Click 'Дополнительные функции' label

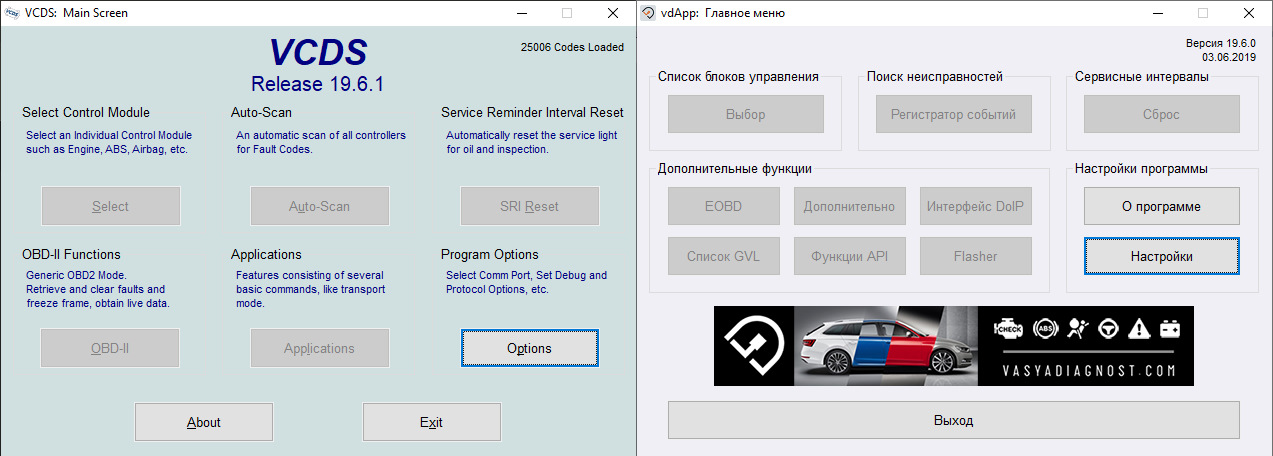(x=735, y=169)
